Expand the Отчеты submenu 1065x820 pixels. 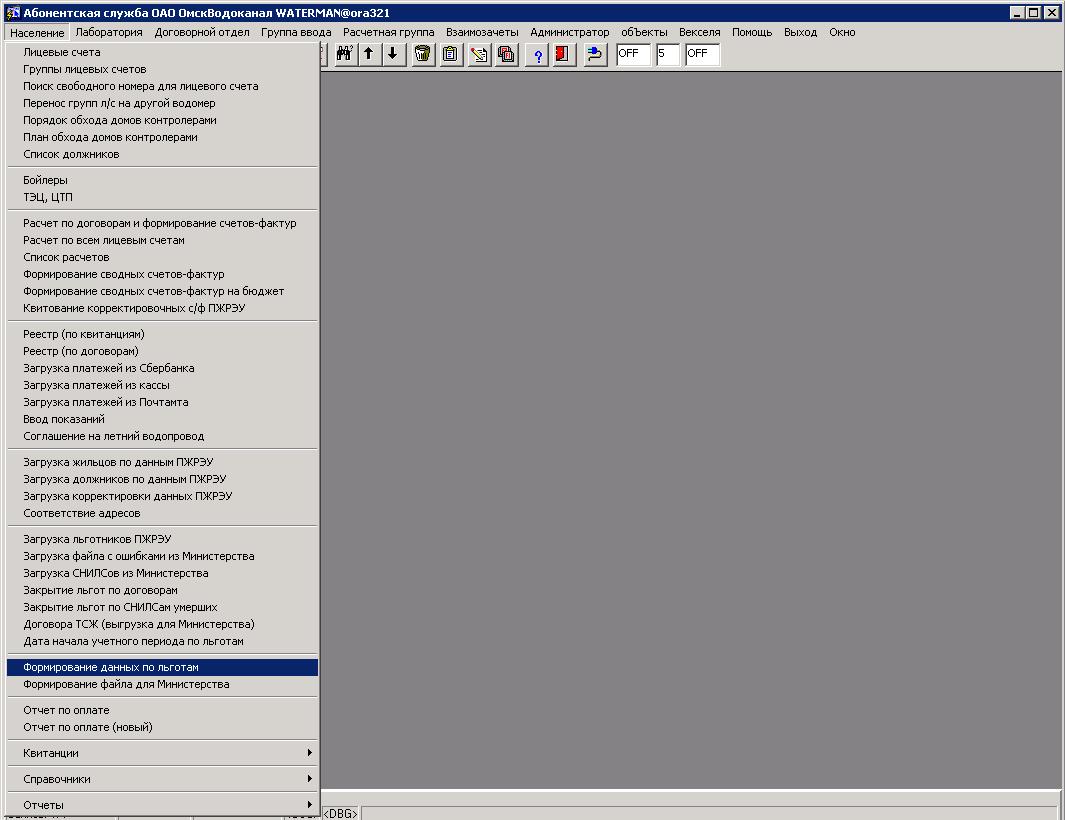click(x=160, y=805)
